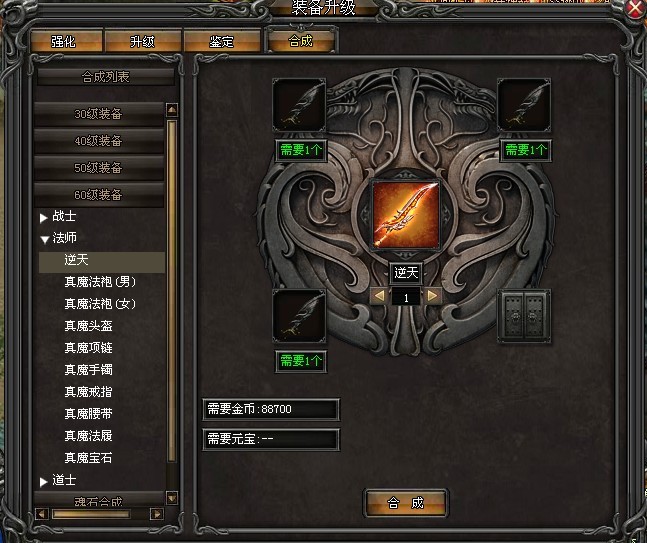Switch to the 鉴定 tab
The height and width of the screenshot is (543, 647).
(222, 41)
